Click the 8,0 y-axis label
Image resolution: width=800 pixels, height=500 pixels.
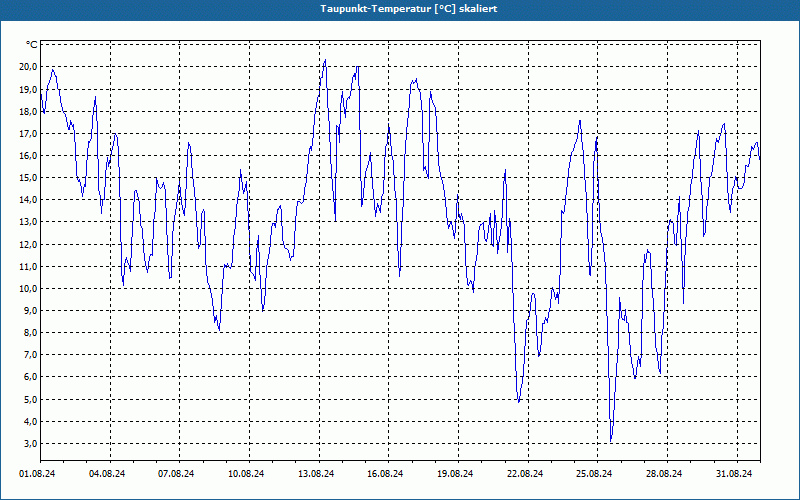pos(30,333)
